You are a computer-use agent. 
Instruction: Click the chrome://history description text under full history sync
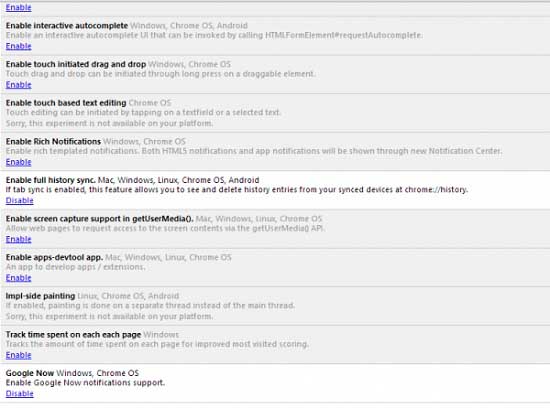point(237,190)
